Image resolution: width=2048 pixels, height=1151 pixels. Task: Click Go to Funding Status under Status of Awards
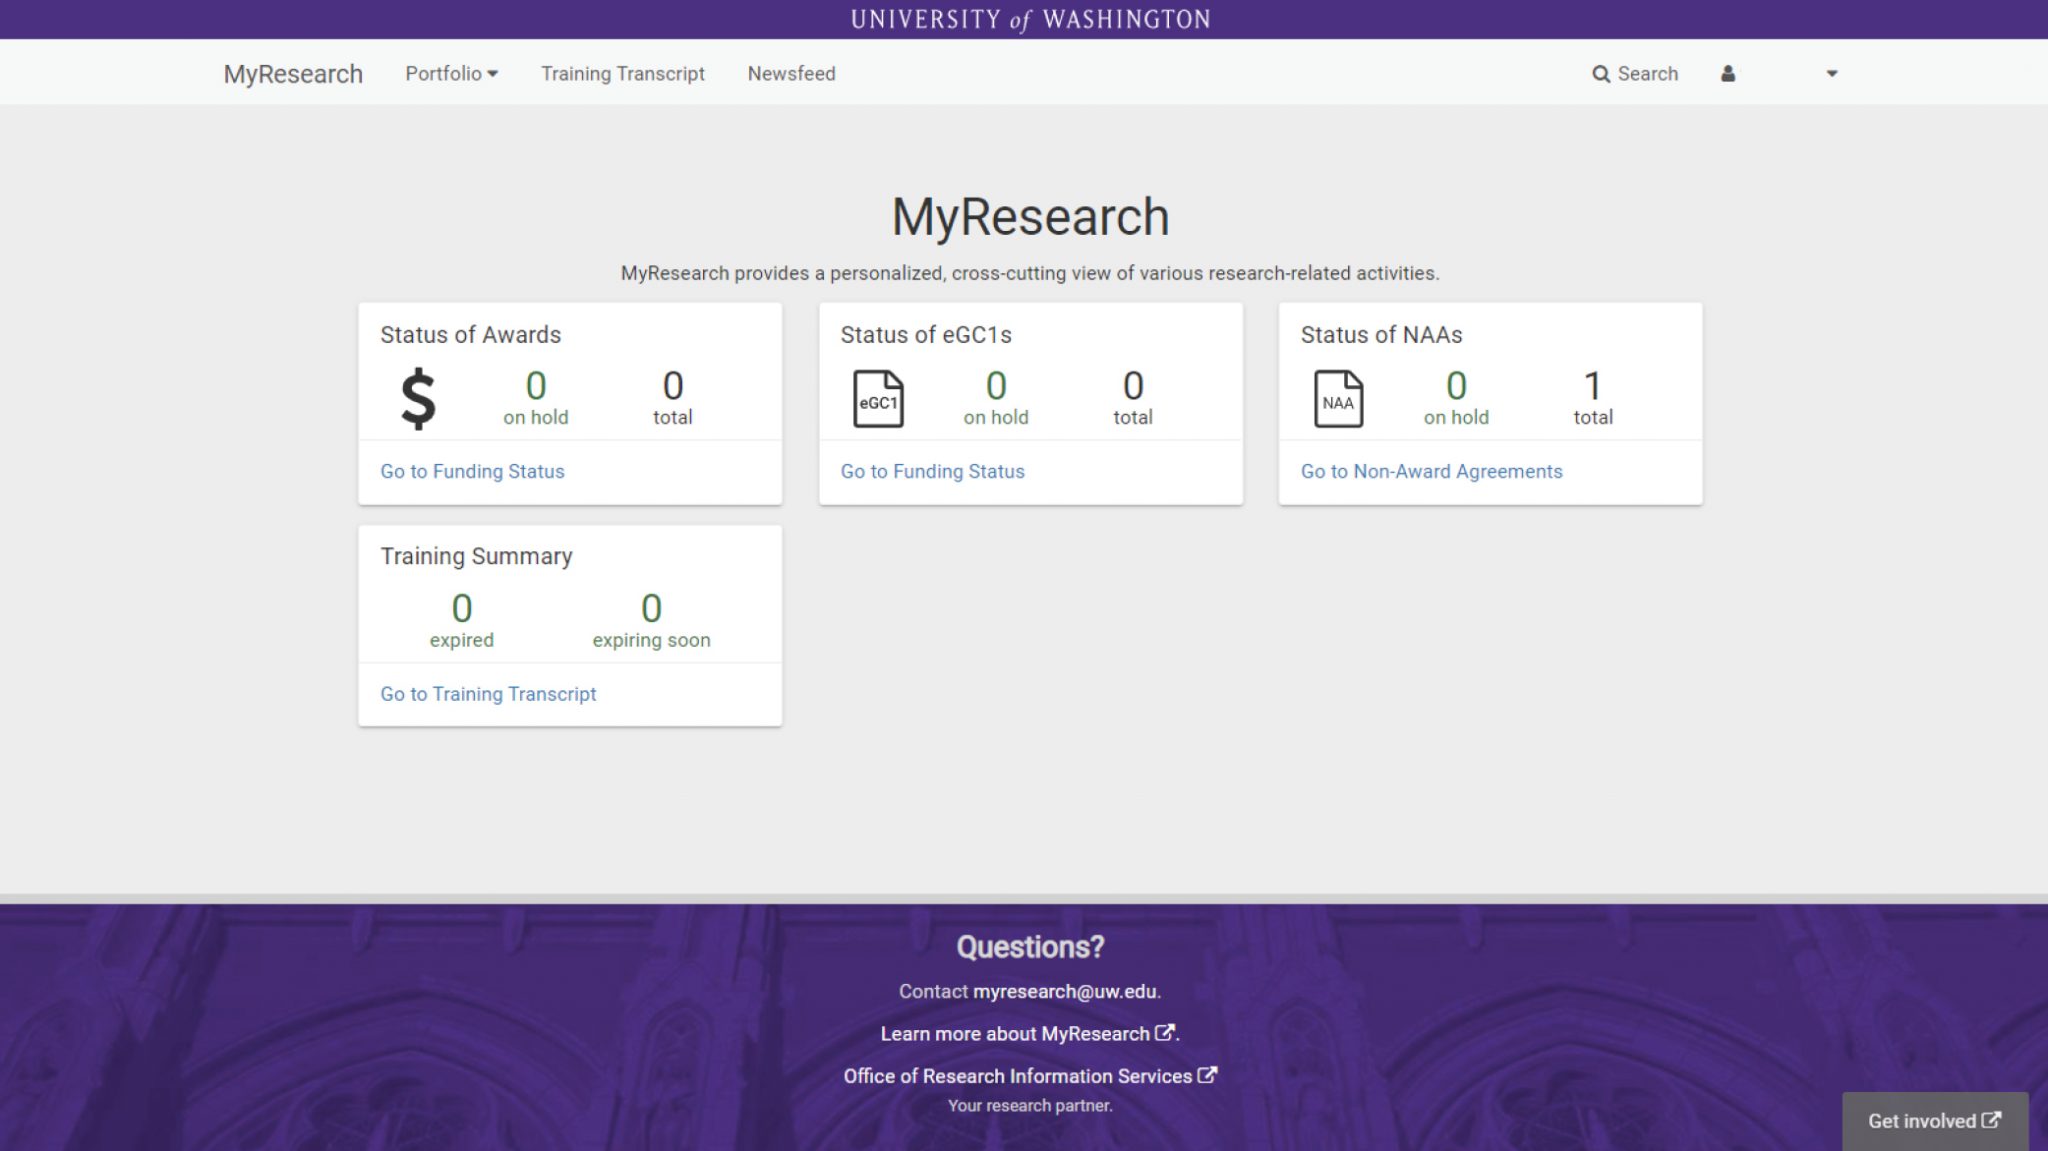[472, 471]
